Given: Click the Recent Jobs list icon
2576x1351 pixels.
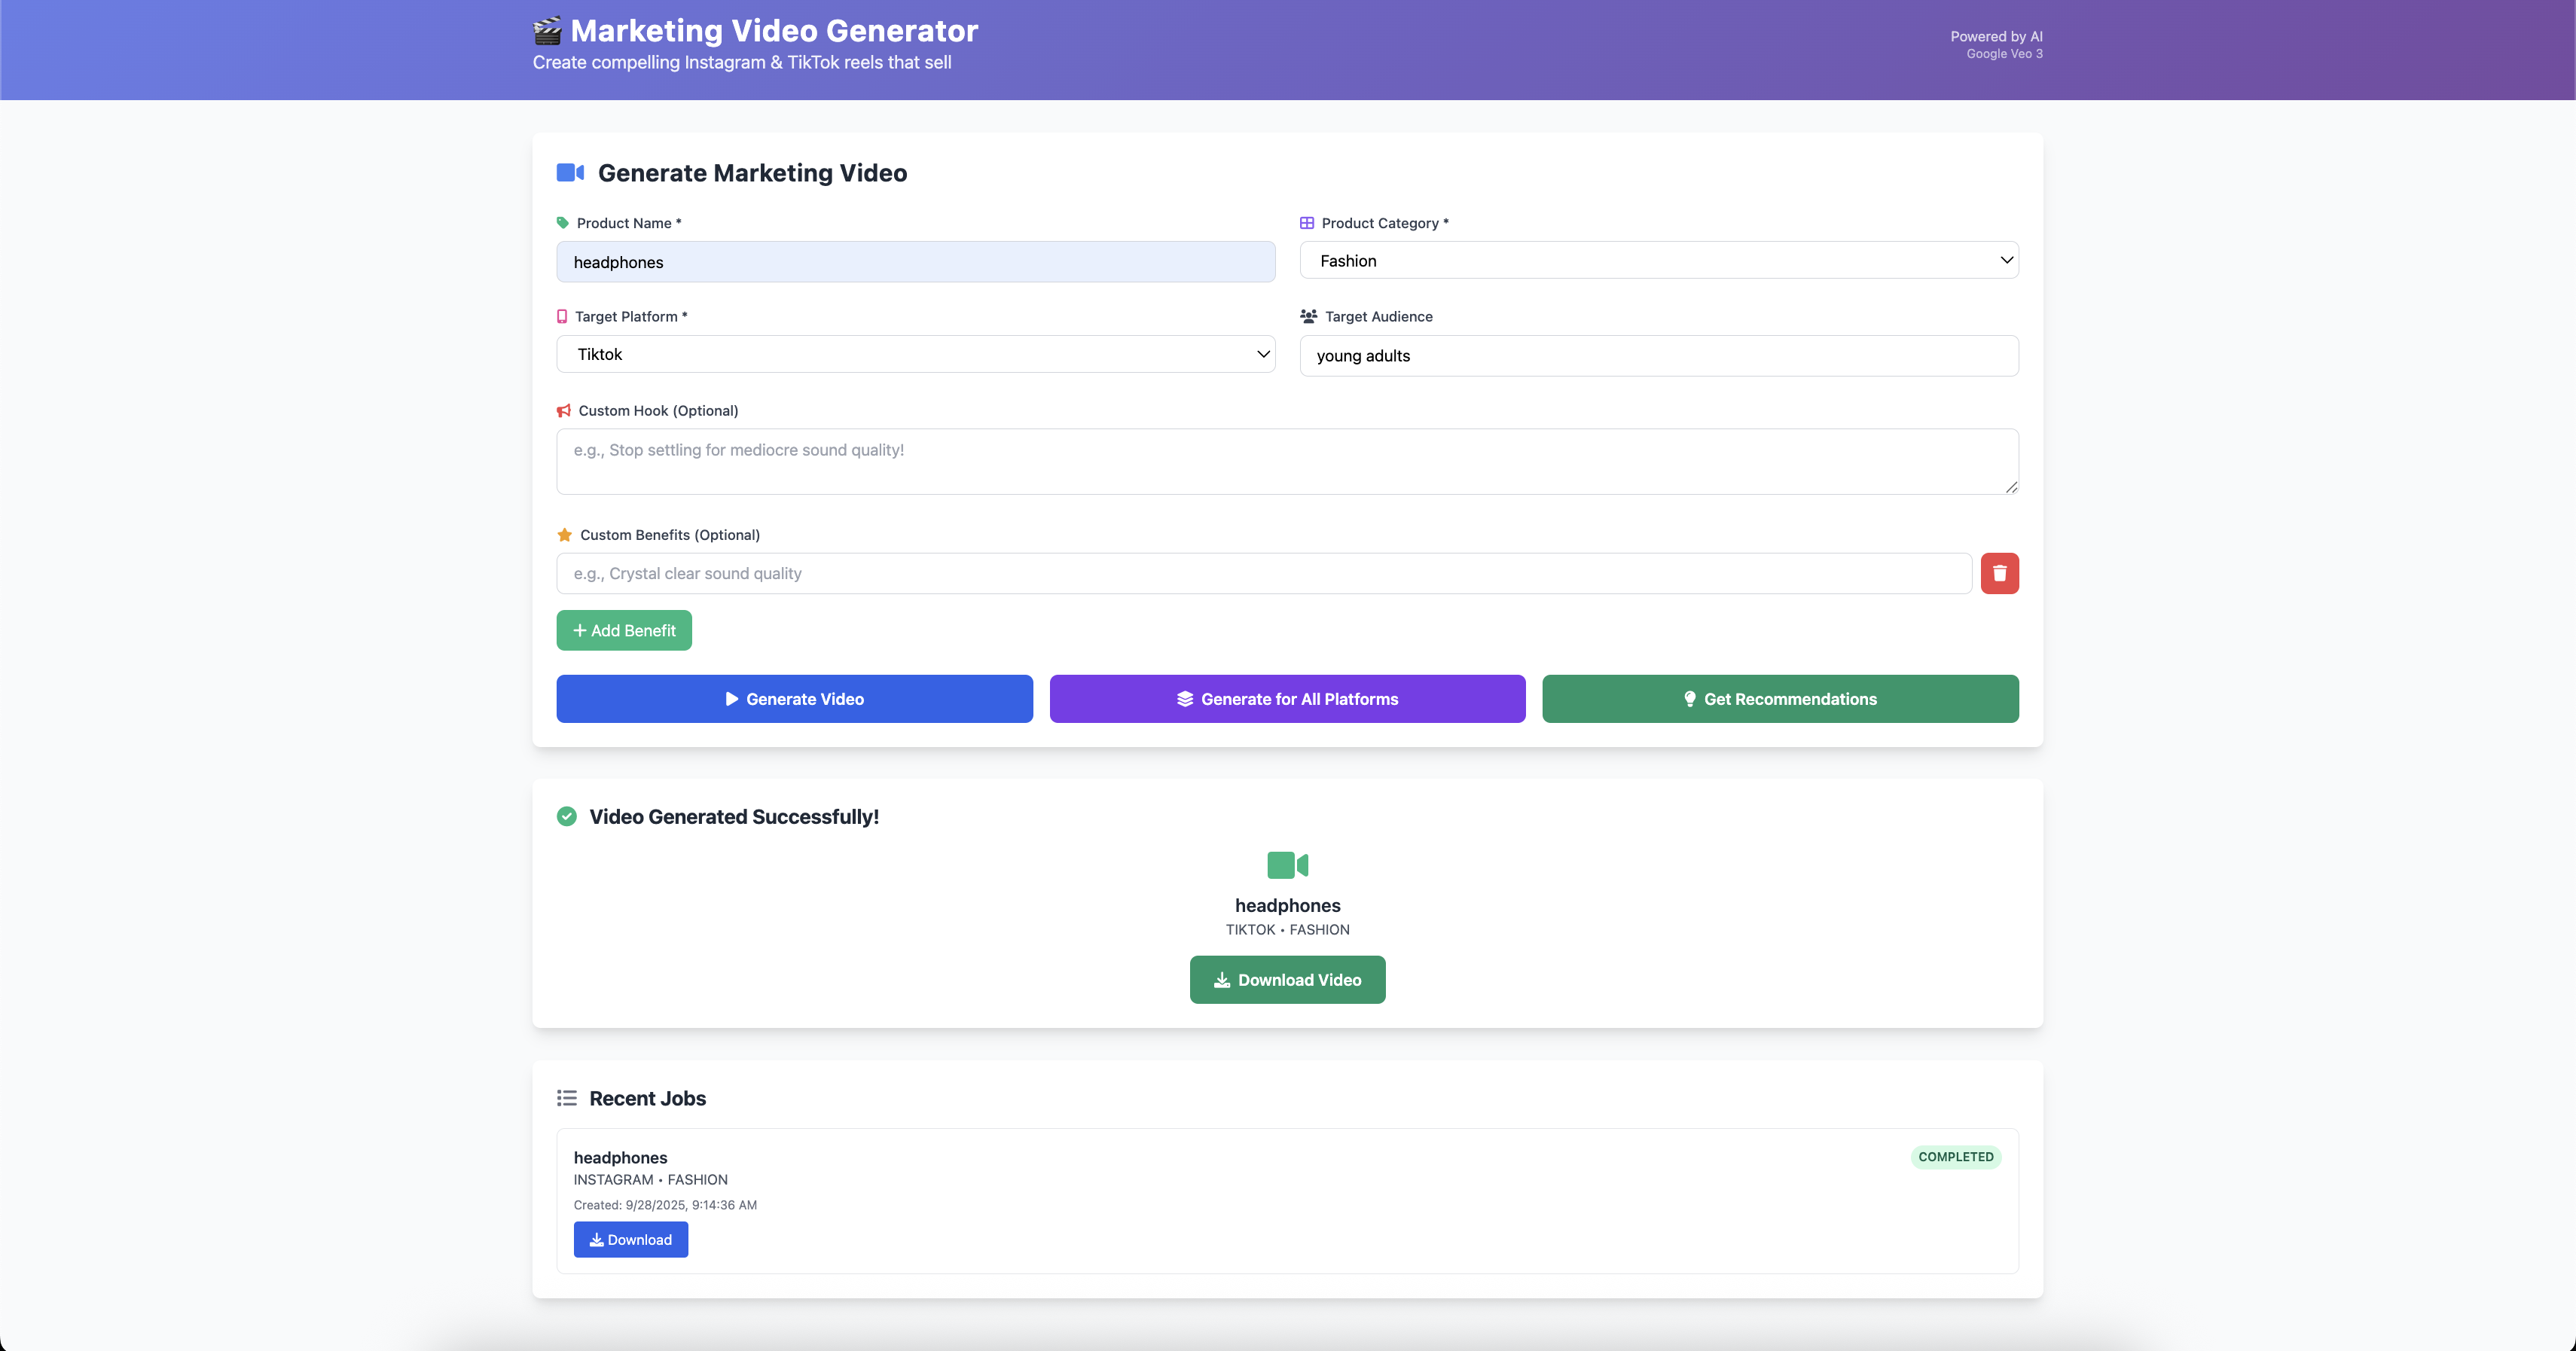Looking at the screenshot, I should coord(567,1098).
